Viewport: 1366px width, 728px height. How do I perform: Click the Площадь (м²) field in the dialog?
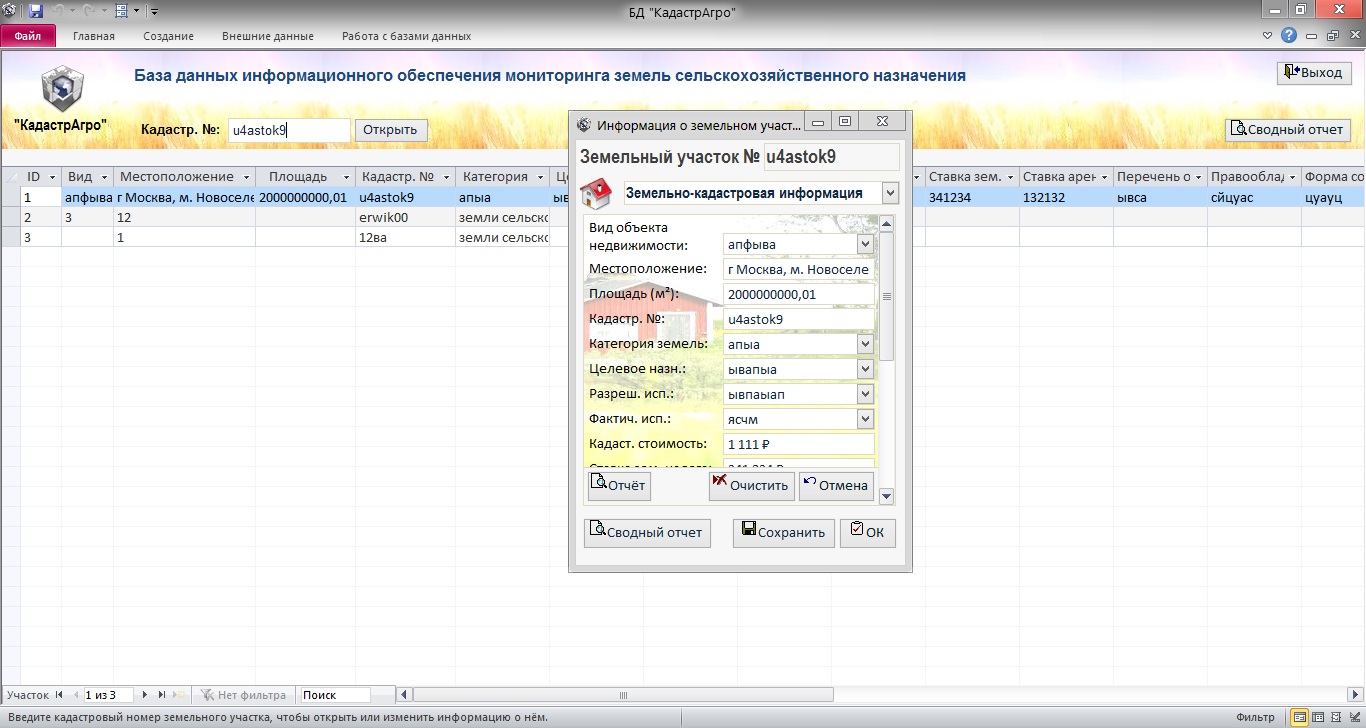coord(798,294)
